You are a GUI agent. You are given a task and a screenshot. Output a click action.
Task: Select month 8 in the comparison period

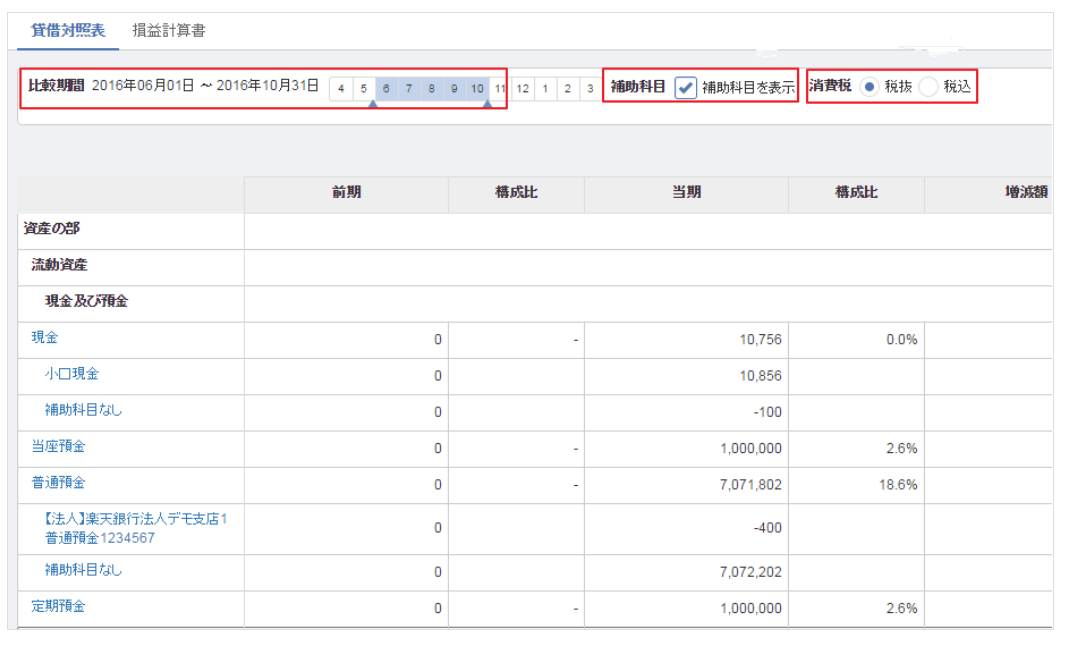(x=432, y=89)
